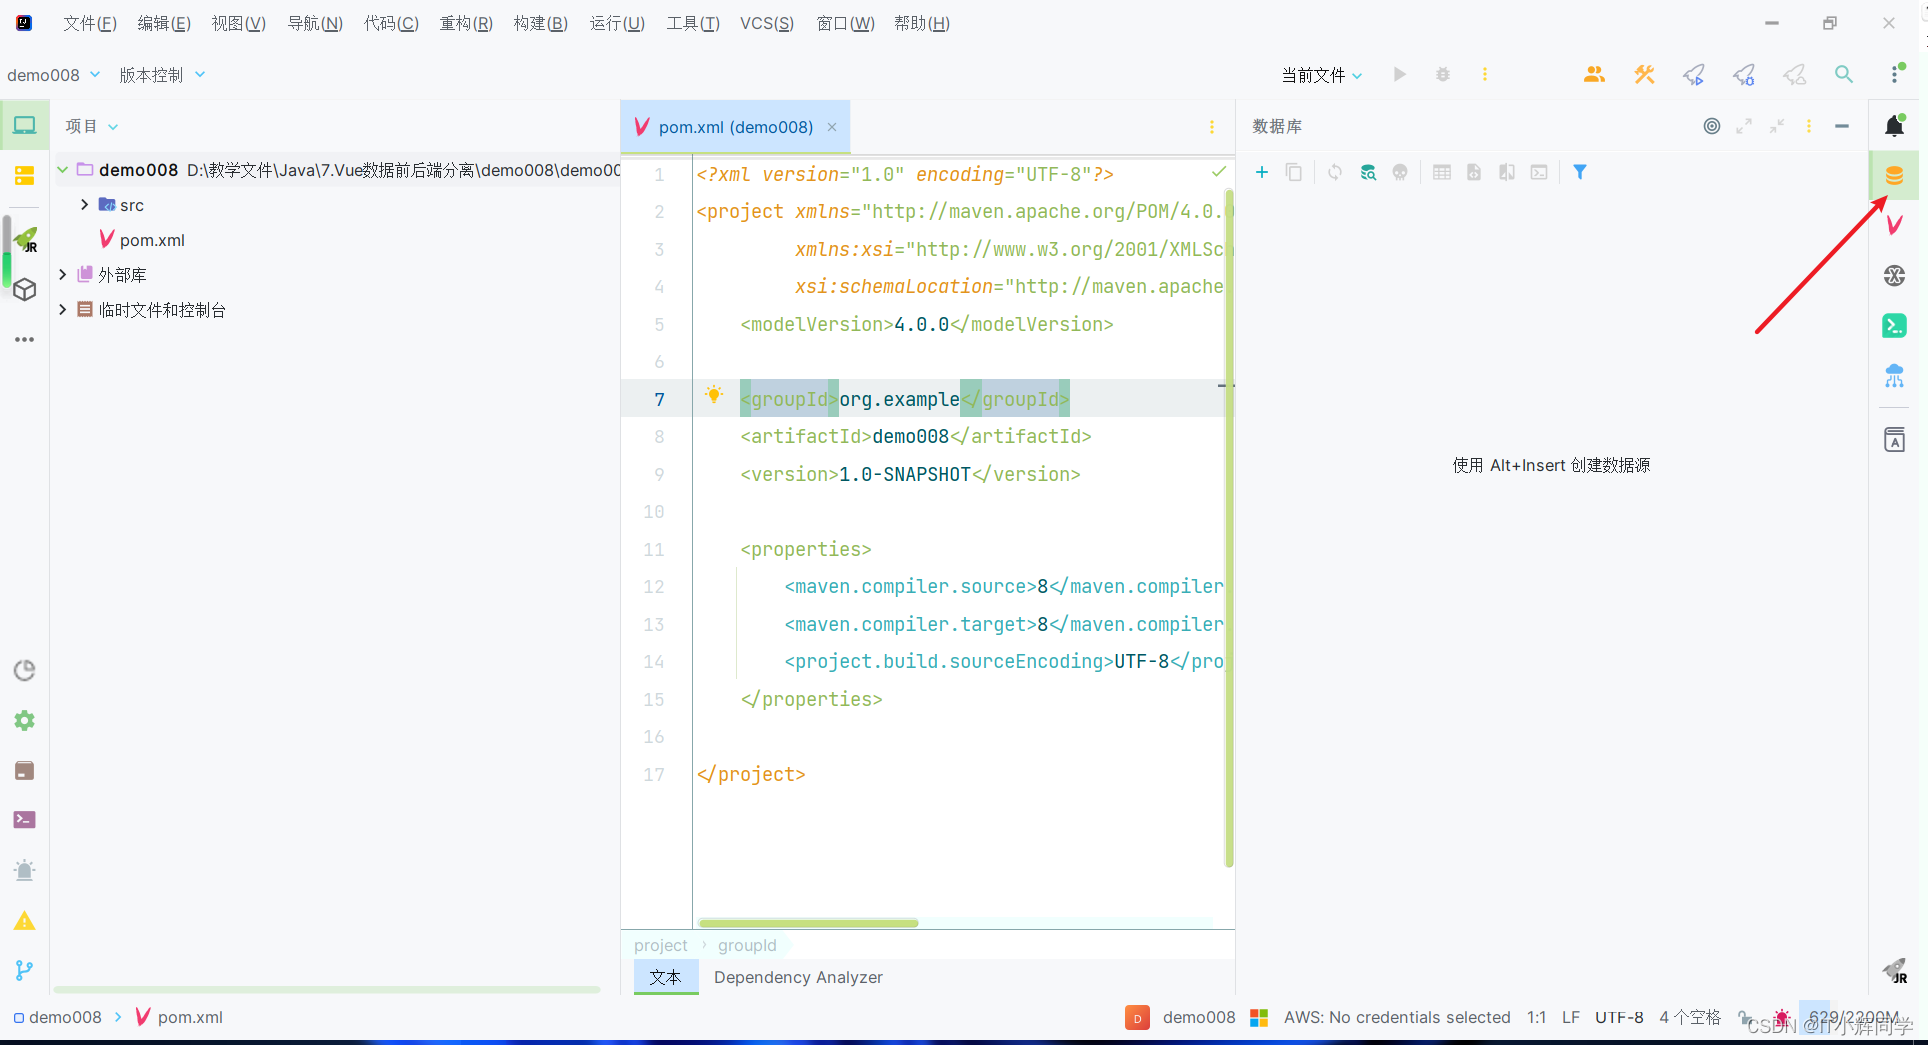Click the duplicate data source icon
The image size is (1928, 1045).
[1294, 172]
